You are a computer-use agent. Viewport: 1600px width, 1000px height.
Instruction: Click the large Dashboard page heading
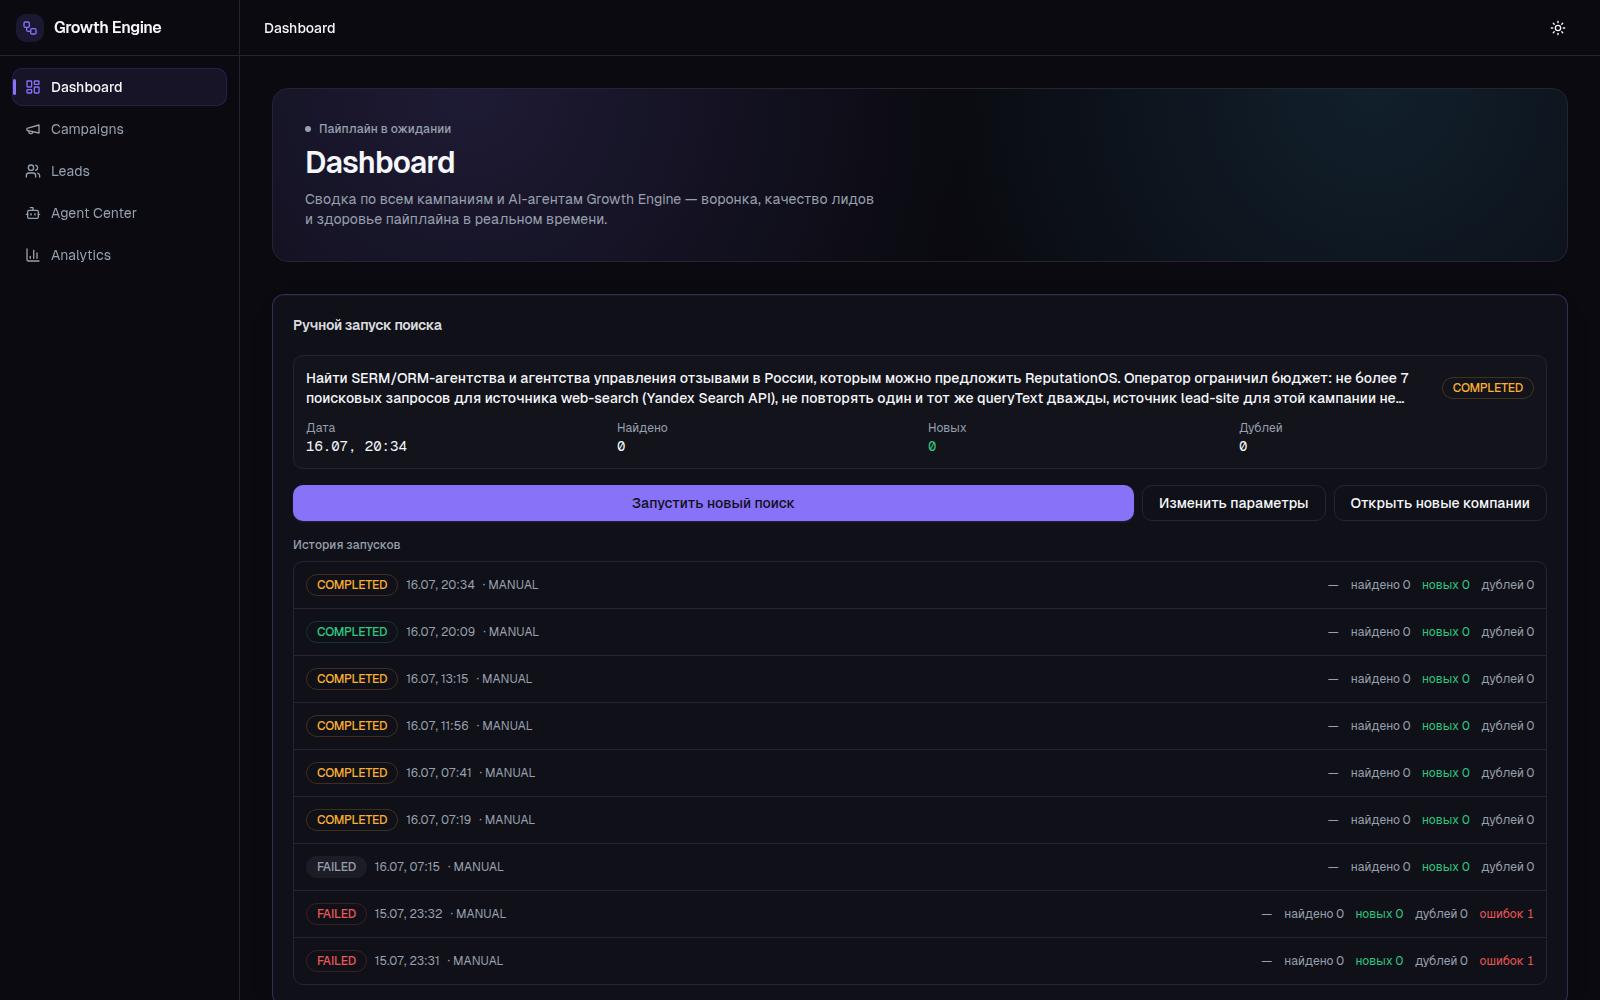(x=380, y=163)
